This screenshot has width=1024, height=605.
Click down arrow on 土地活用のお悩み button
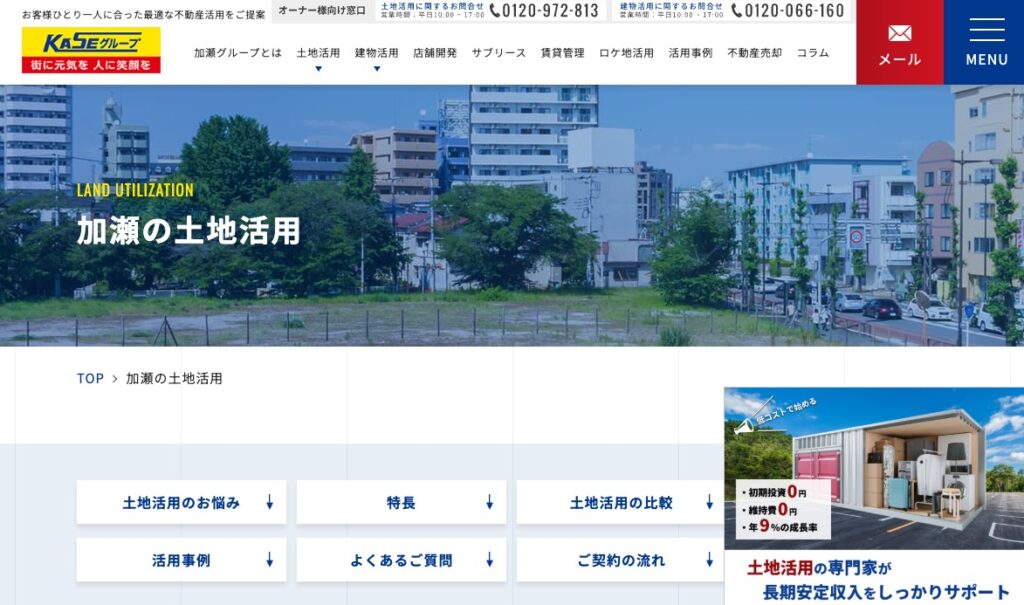[269, 502]
